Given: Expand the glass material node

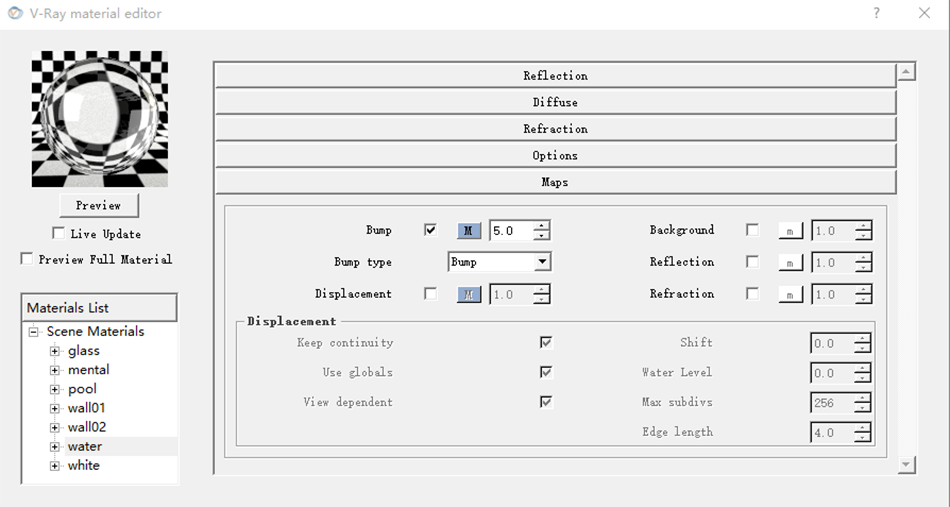Looking at the screenshot, I should [x=55, y=351].
